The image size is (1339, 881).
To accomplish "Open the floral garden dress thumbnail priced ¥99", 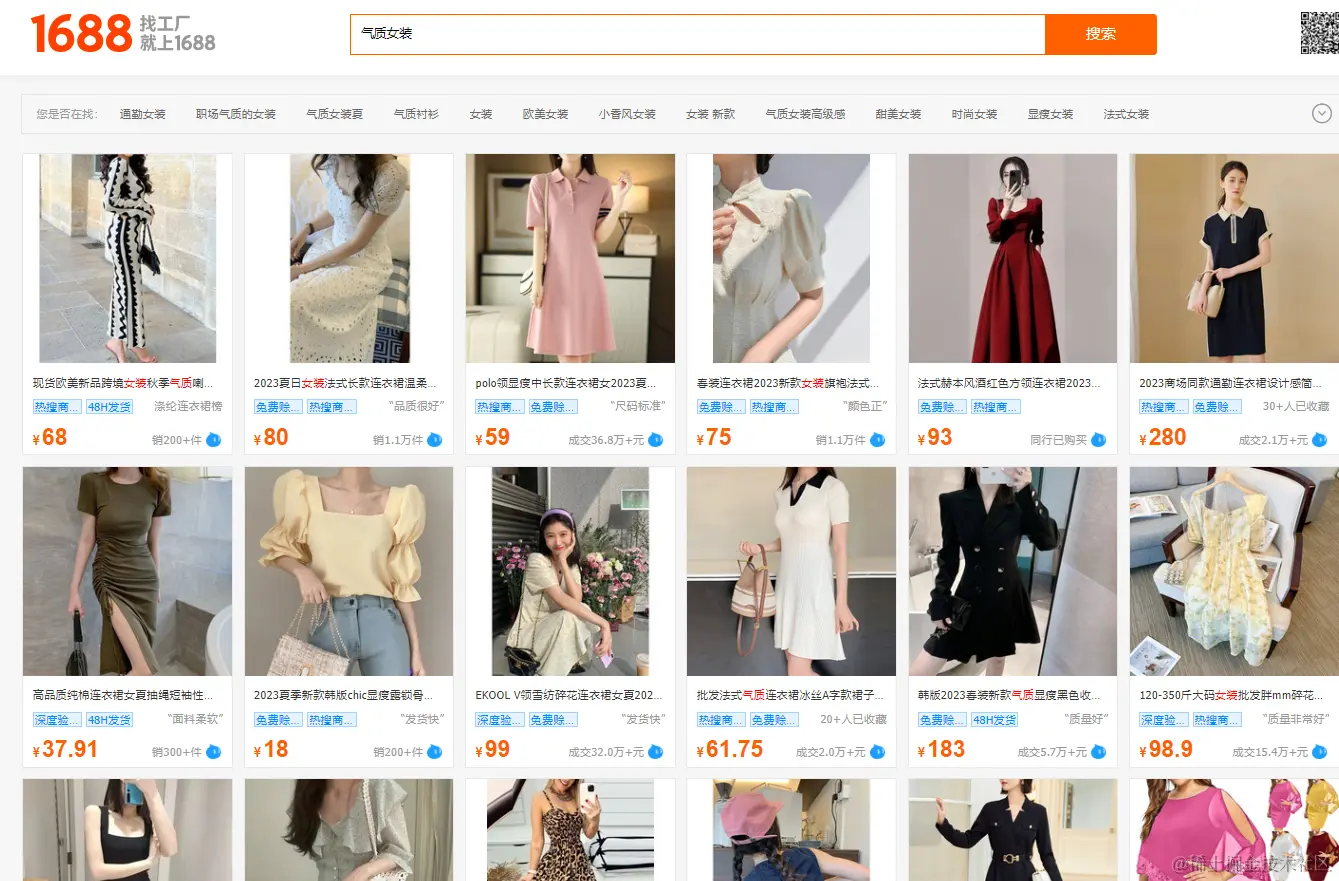I will [570, 571].
